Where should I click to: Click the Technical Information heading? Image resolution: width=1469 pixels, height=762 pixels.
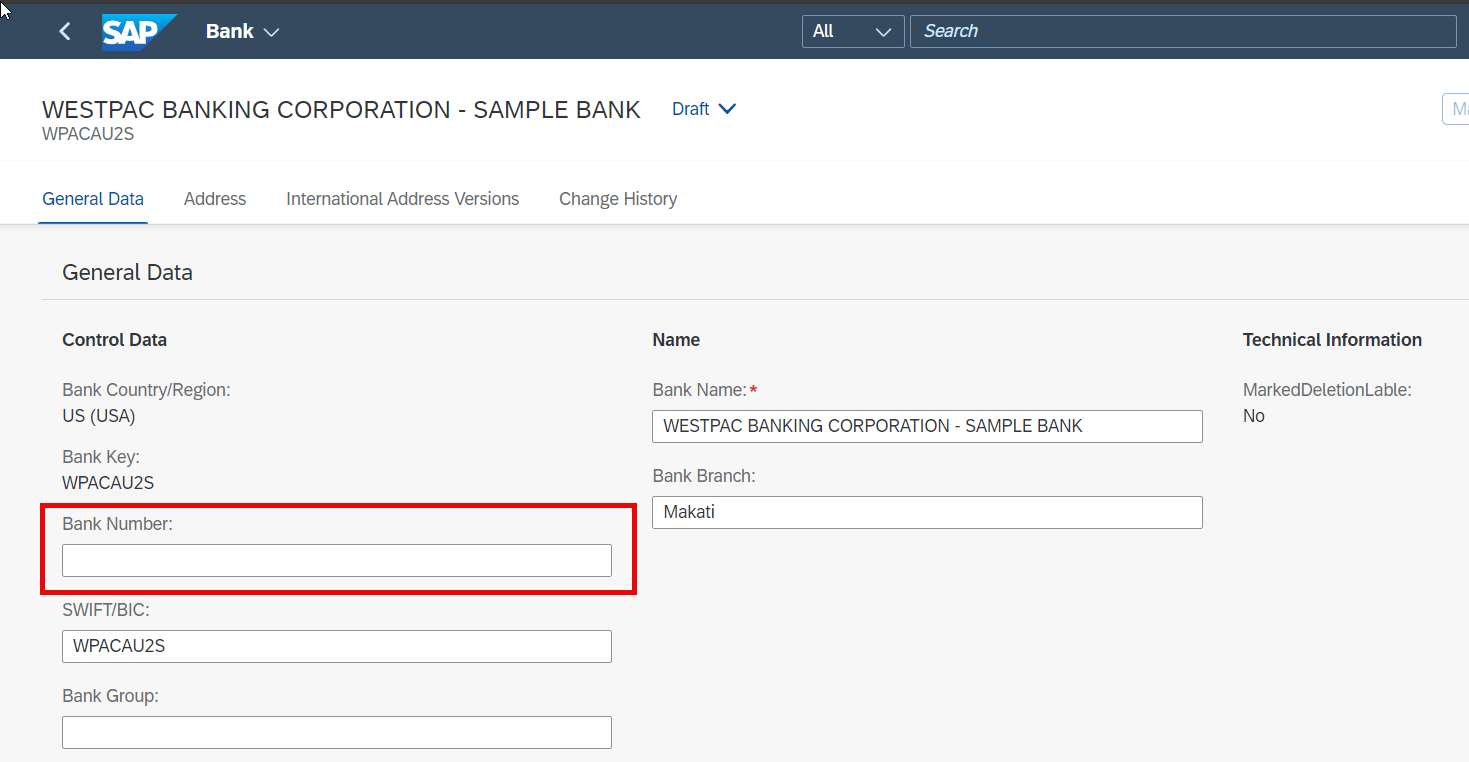(x=1332, y=340)
